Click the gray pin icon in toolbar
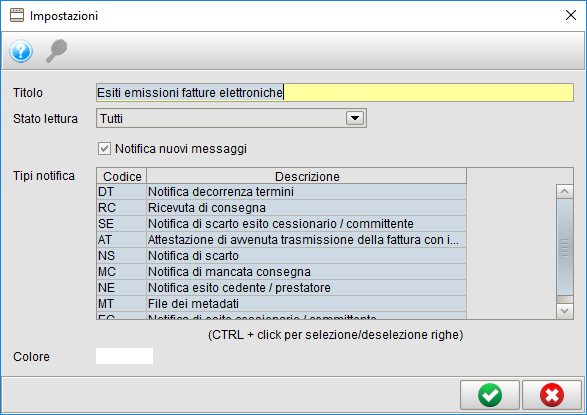587x415 pixels. click(x=57, y=51)
